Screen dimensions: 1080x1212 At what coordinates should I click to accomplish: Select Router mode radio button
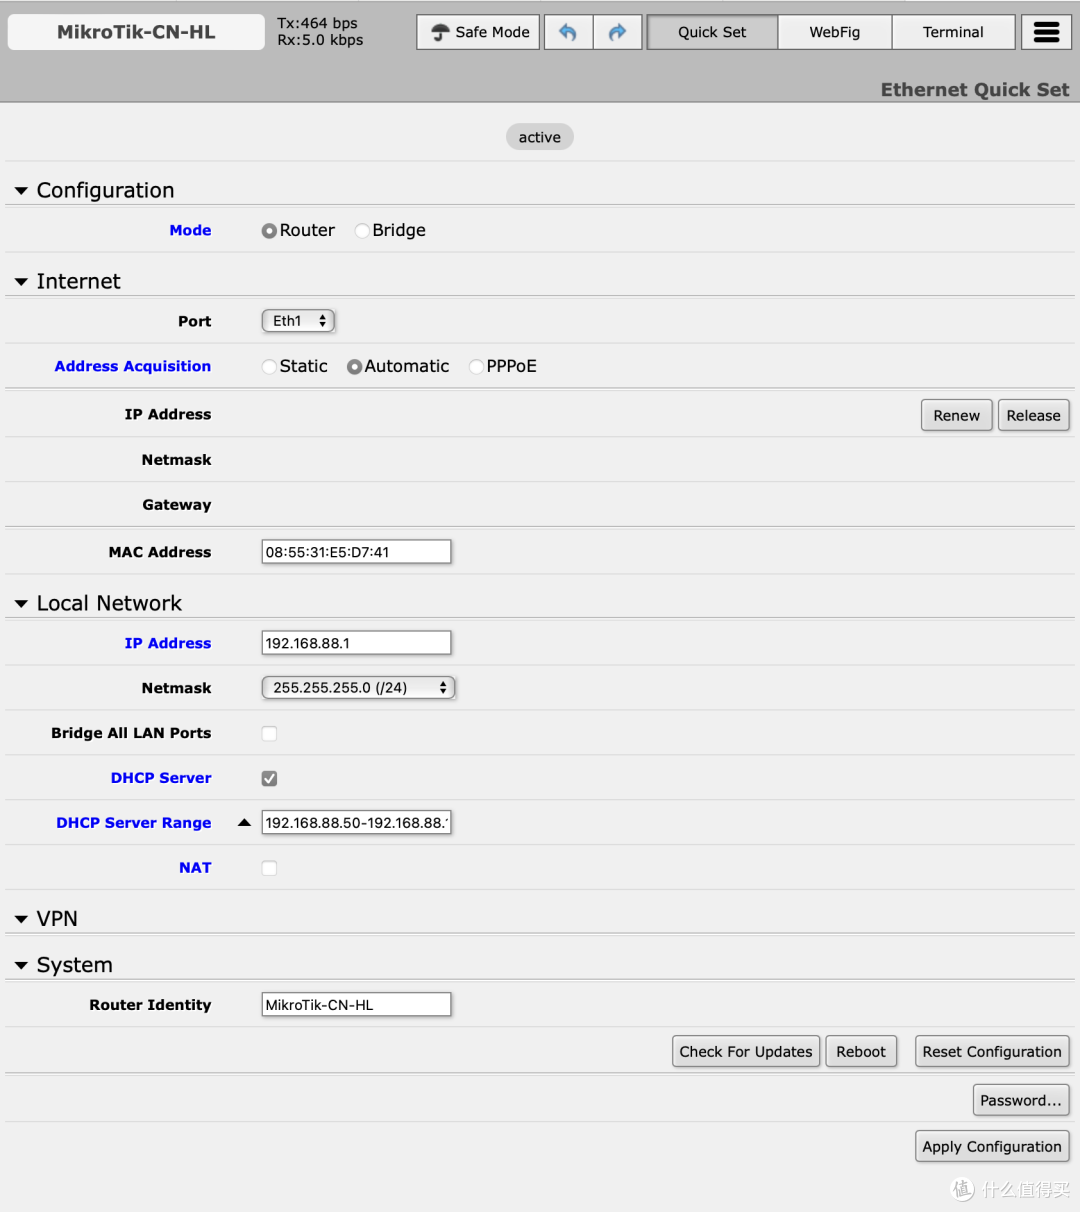click(269, 231)
